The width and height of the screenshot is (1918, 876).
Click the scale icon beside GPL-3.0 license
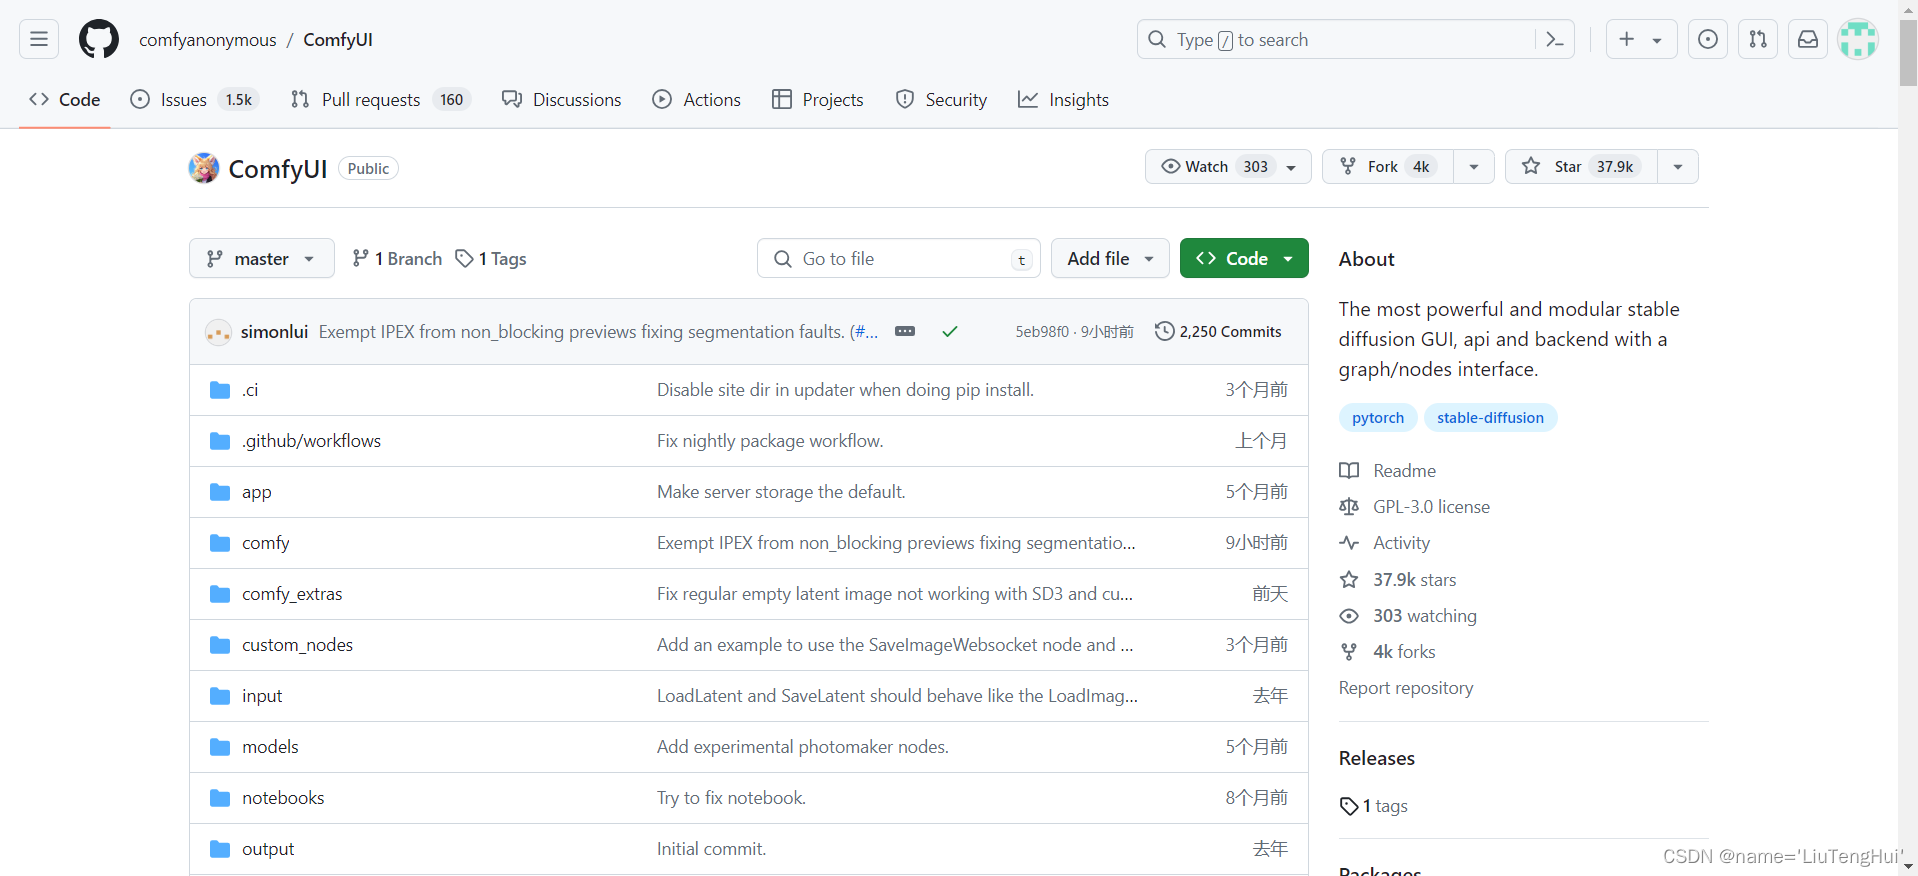tap(1349, 507)
